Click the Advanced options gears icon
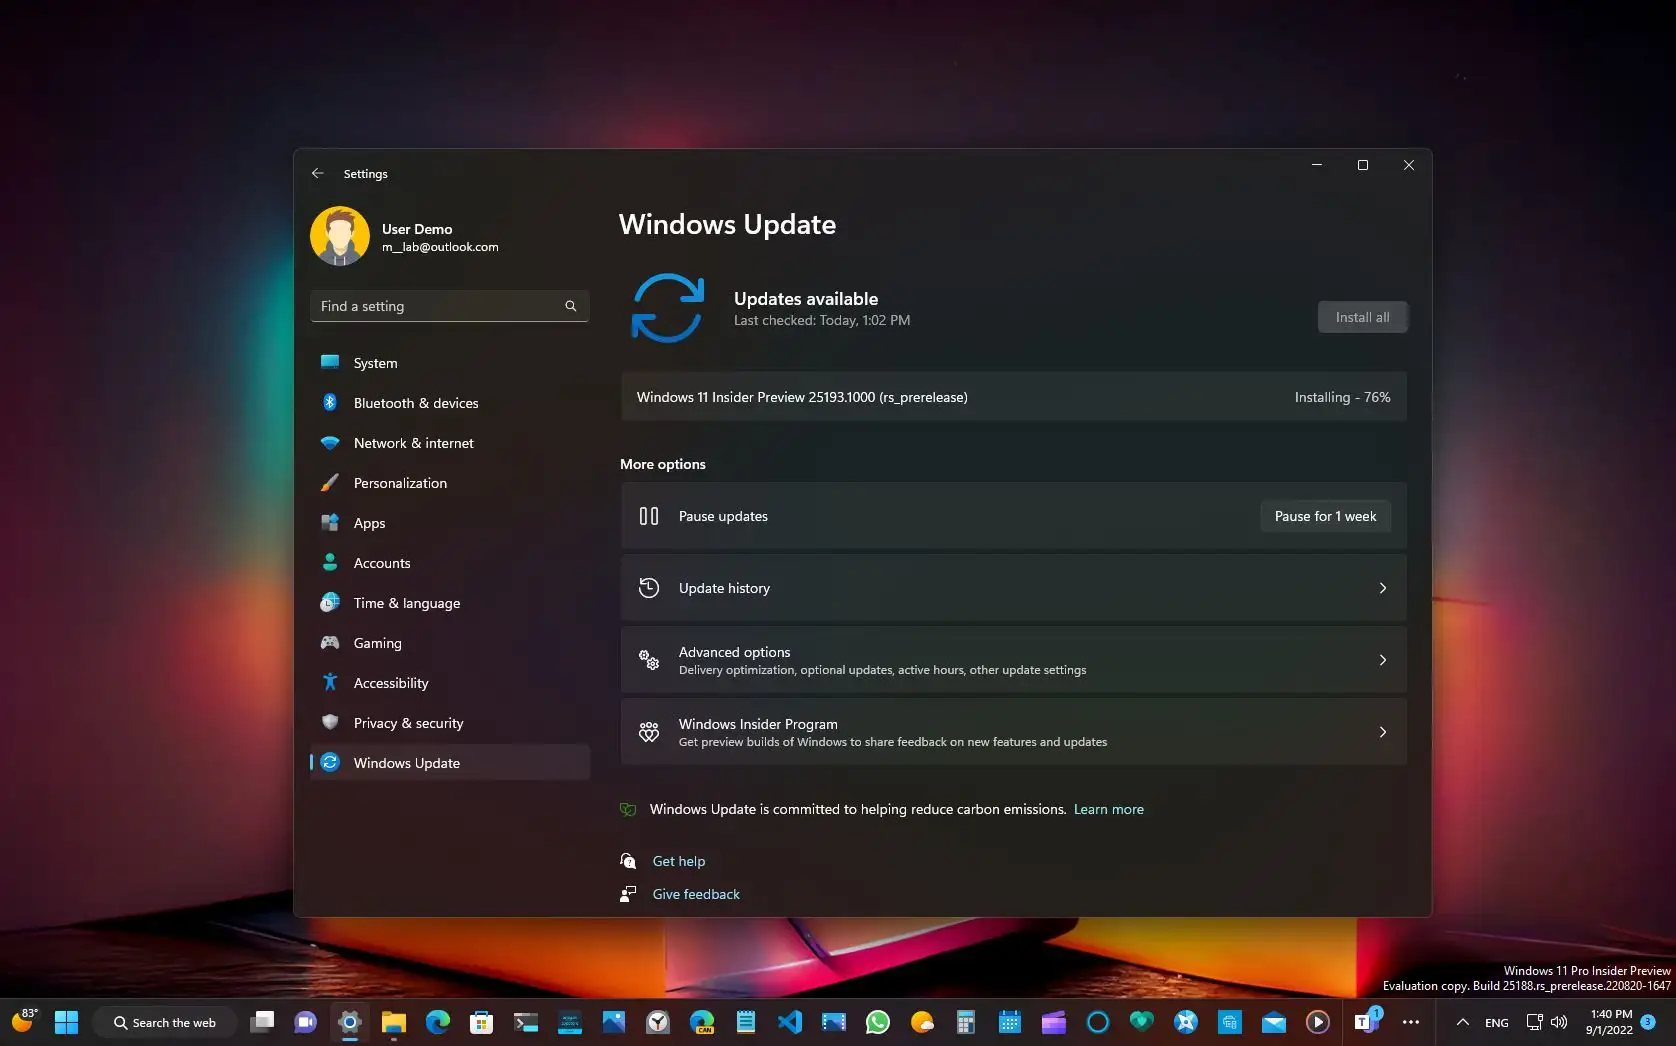Image resolution: width=1676 pixels, height=1046 pixels. click(649, 660)
